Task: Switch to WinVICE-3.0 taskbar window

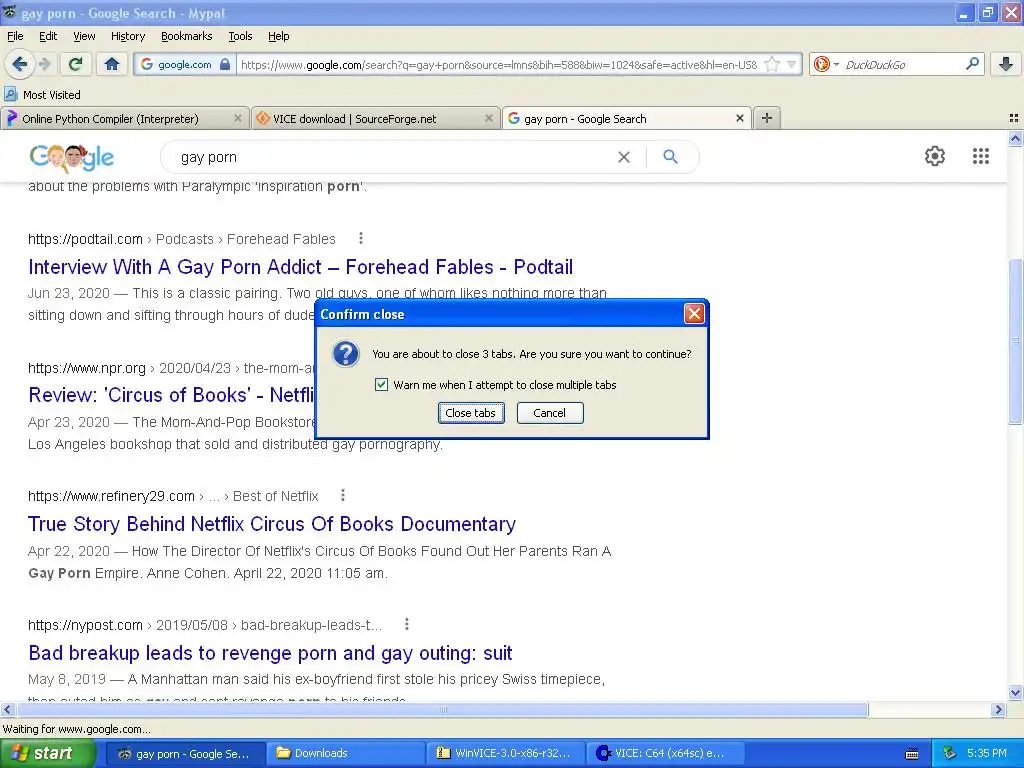Action: click(505, 754)
